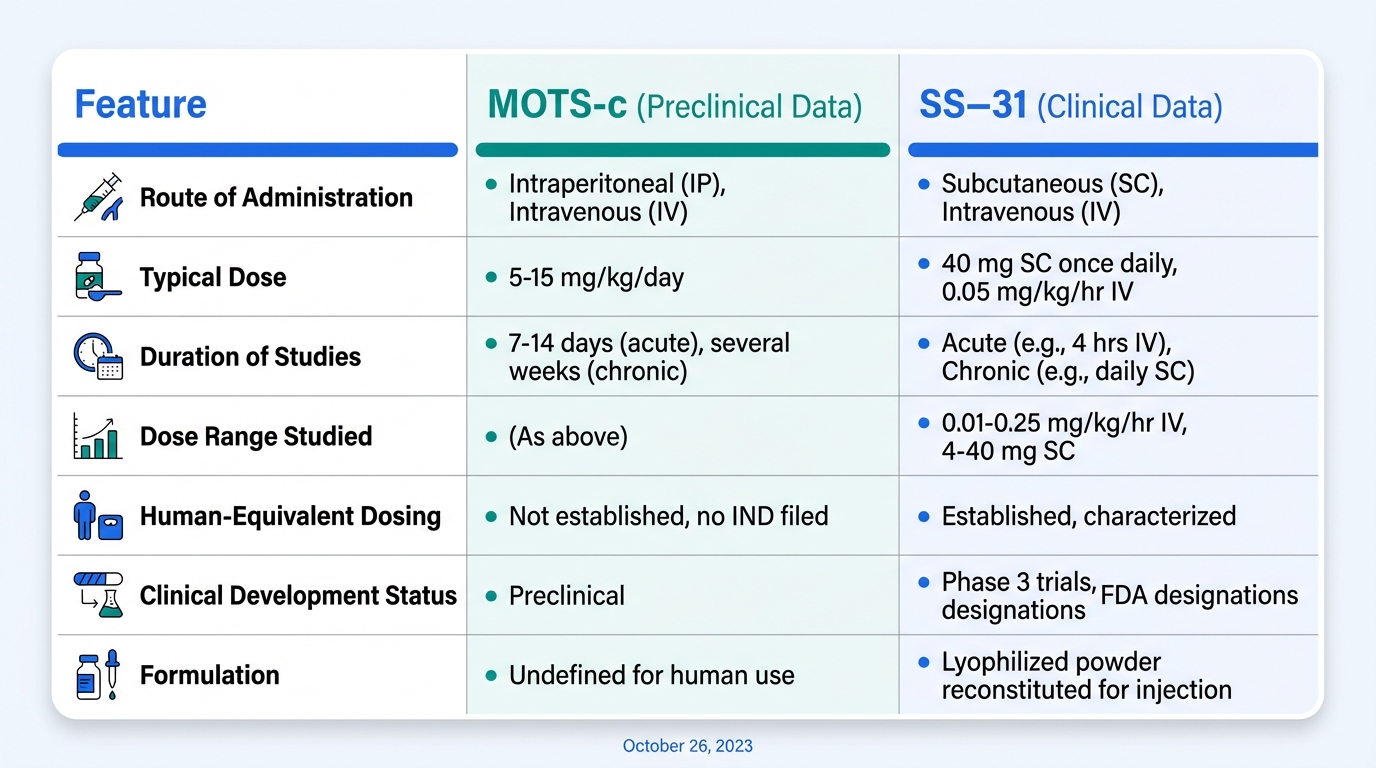Click the pill bottle icon for Typical Dose
1376x768 pixels.
point(97,277)
